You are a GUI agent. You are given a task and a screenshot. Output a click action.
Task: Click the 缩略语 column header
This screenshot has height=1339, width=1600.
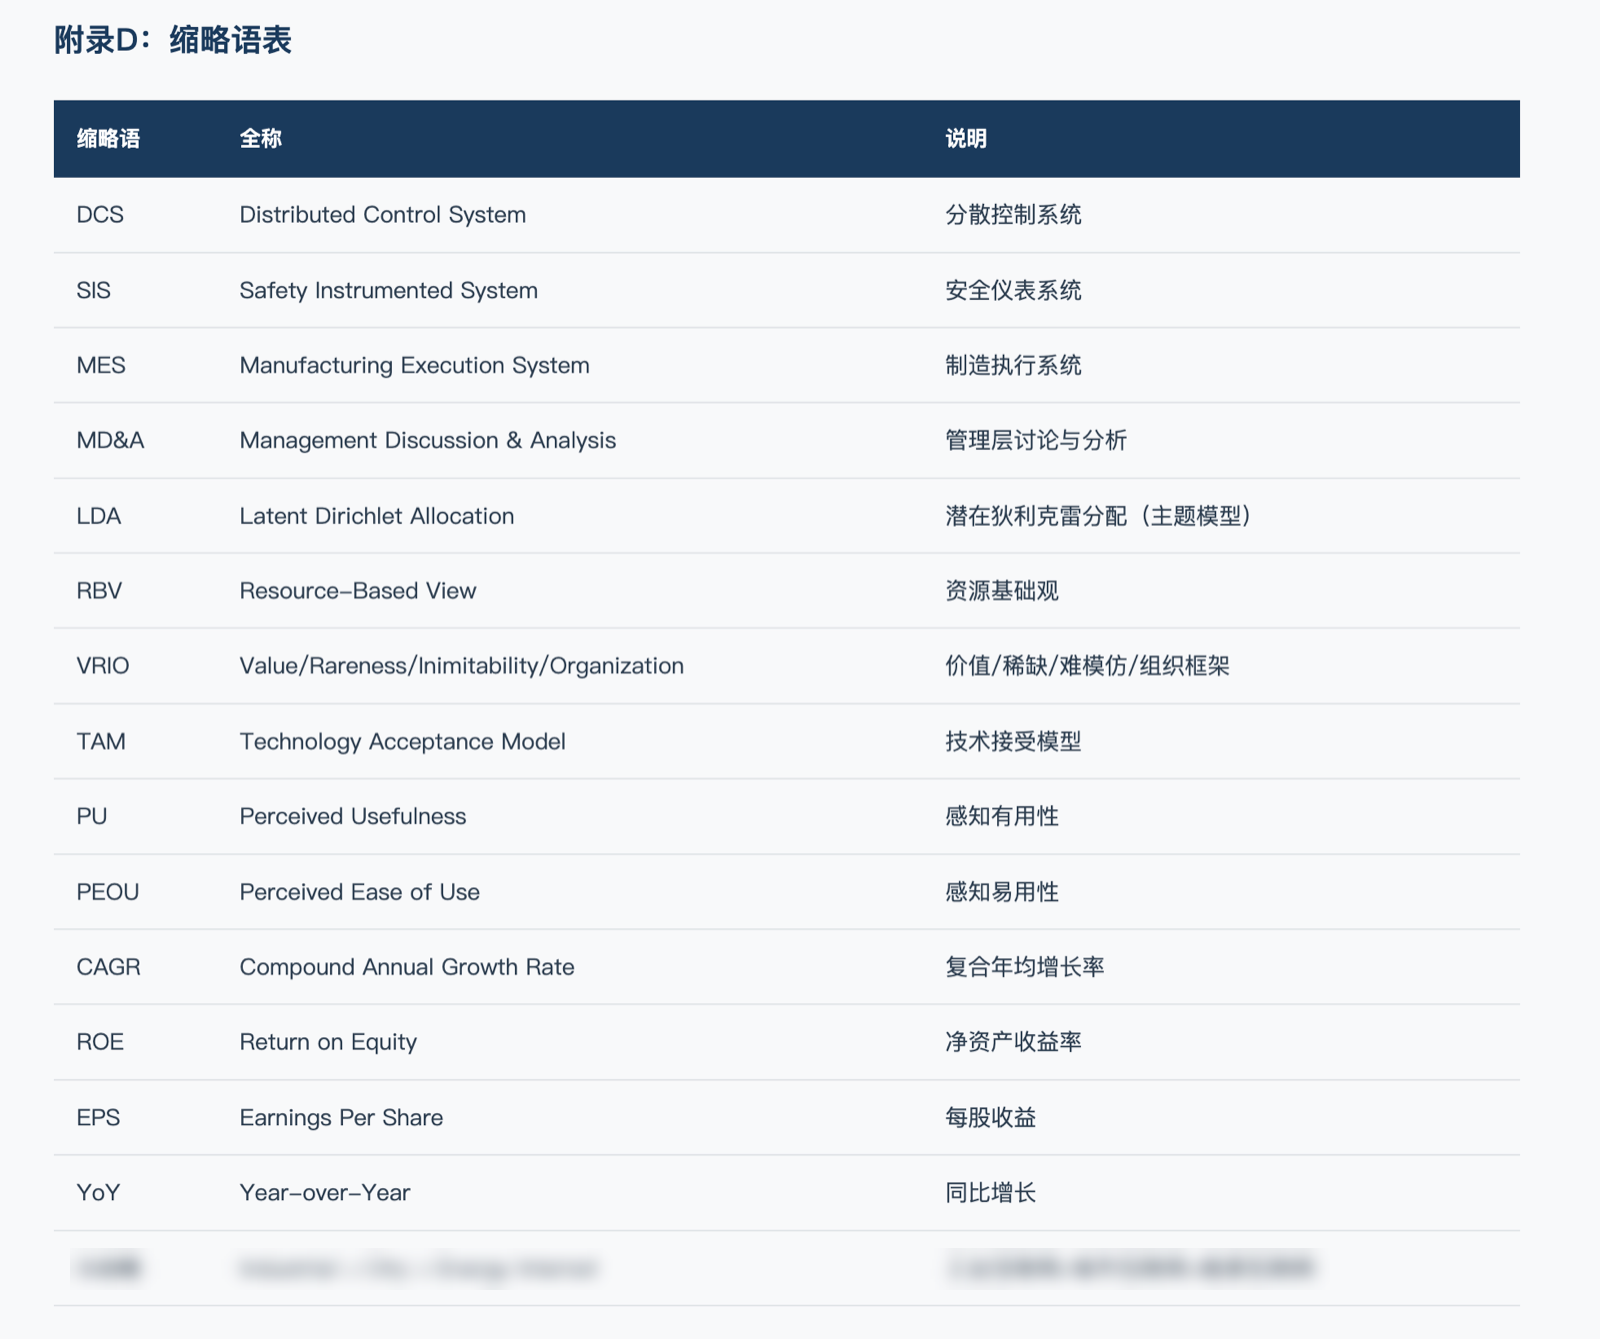108,139
